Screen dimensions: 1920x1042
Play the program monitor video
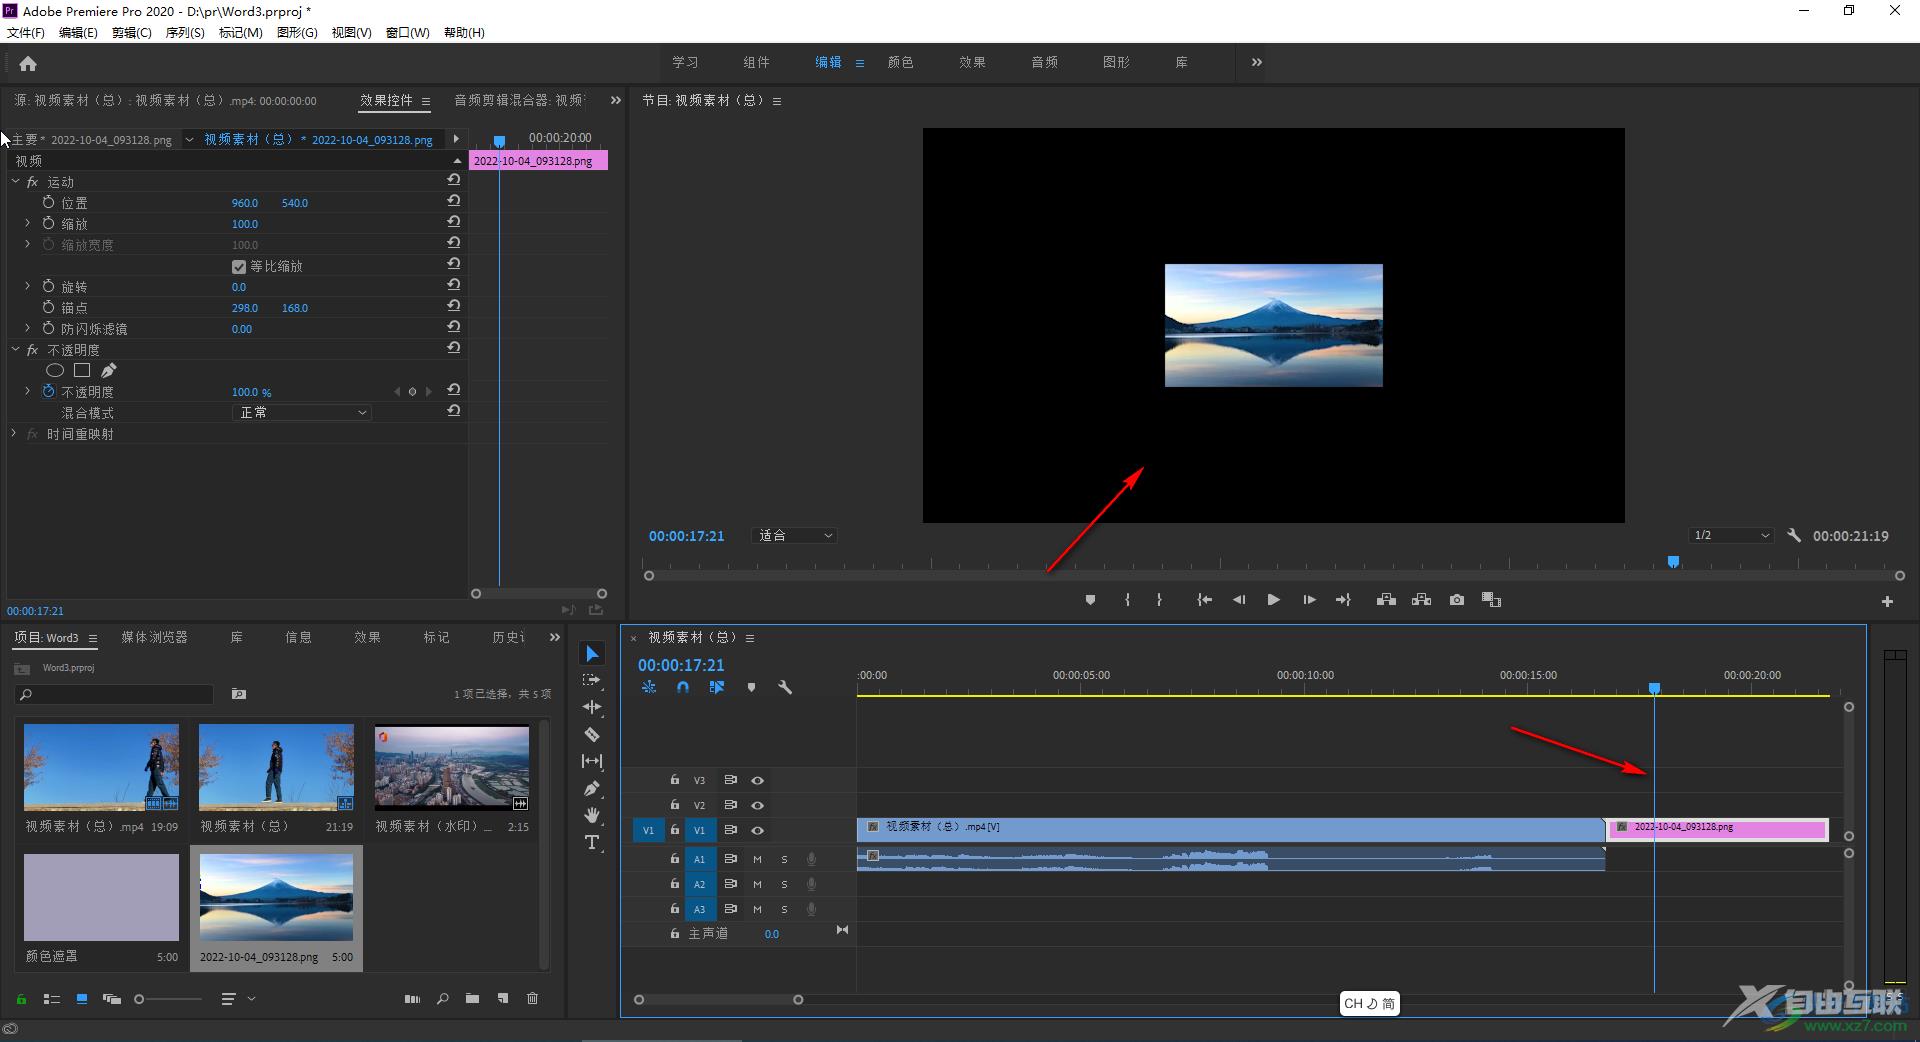tap(1273, 600)
